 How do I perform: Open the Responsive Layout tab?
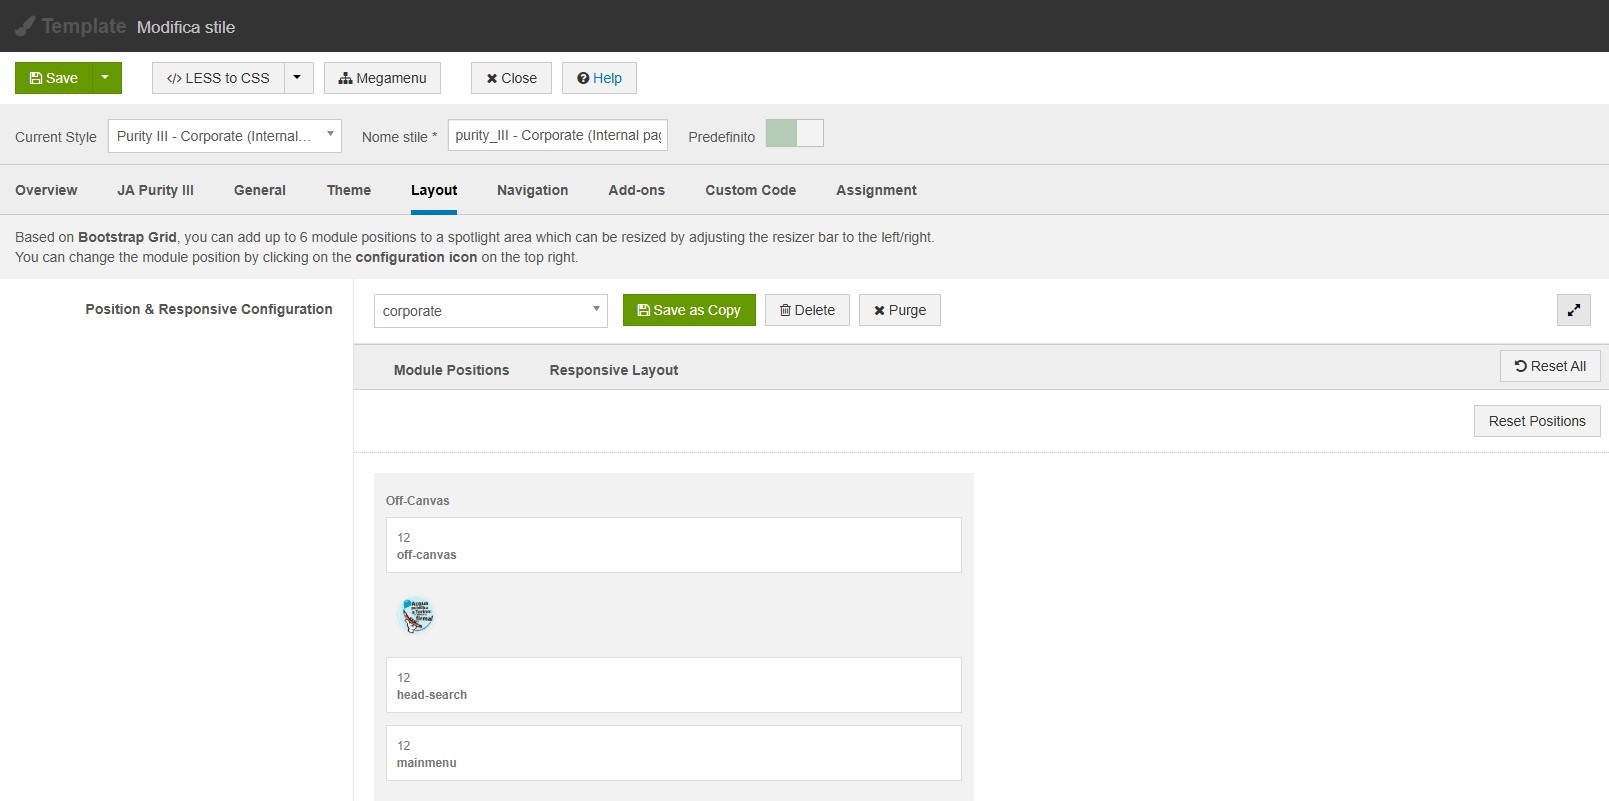point(613,370)
